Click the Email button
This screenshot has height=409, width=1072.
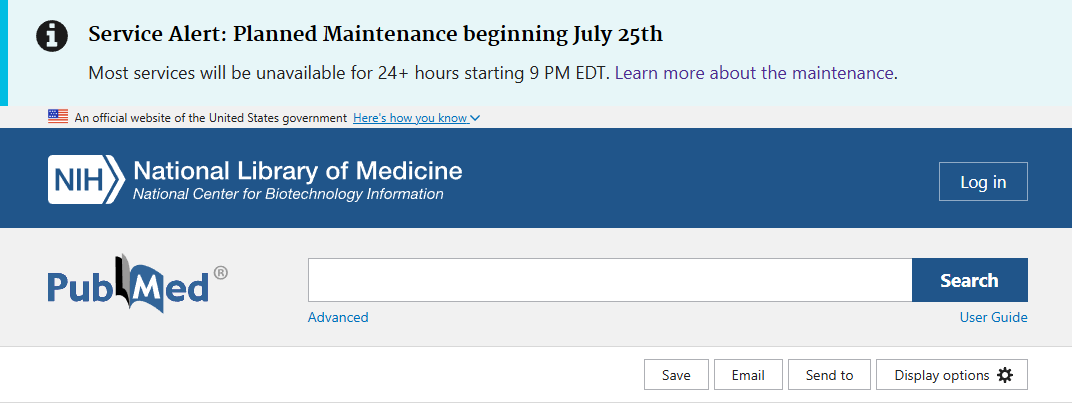(748, 375)
